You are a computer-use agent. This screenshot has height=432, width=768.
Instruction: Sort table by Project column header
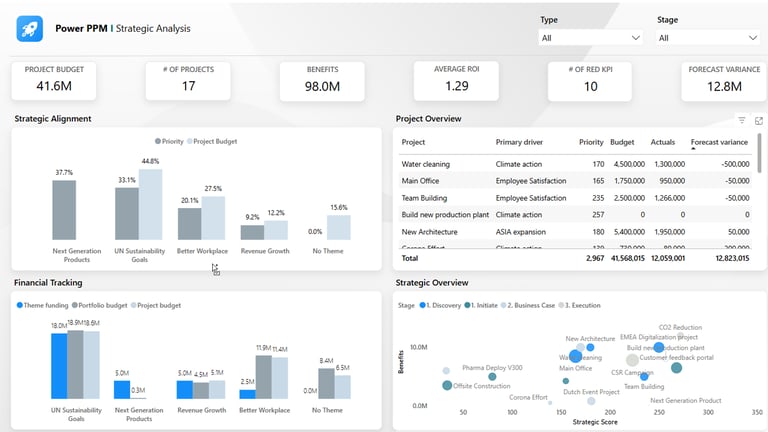[x=413, y=142]
